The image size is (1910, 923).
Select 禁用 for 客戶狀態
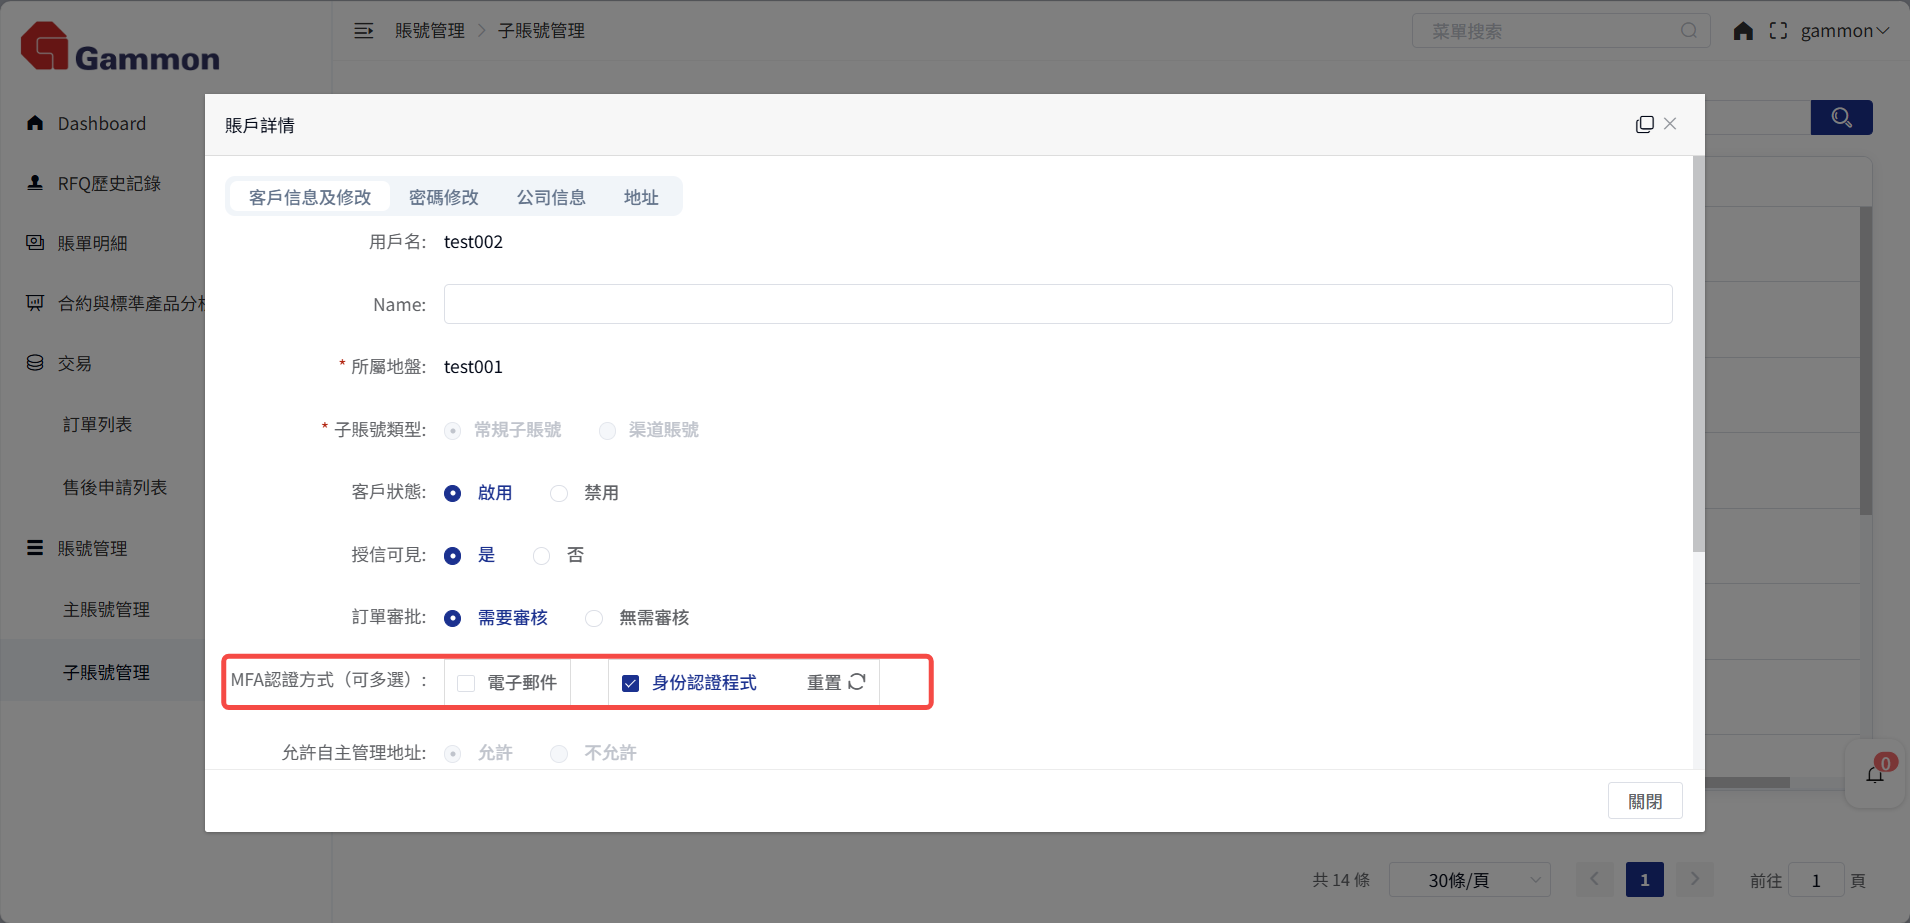pos(559,493)
